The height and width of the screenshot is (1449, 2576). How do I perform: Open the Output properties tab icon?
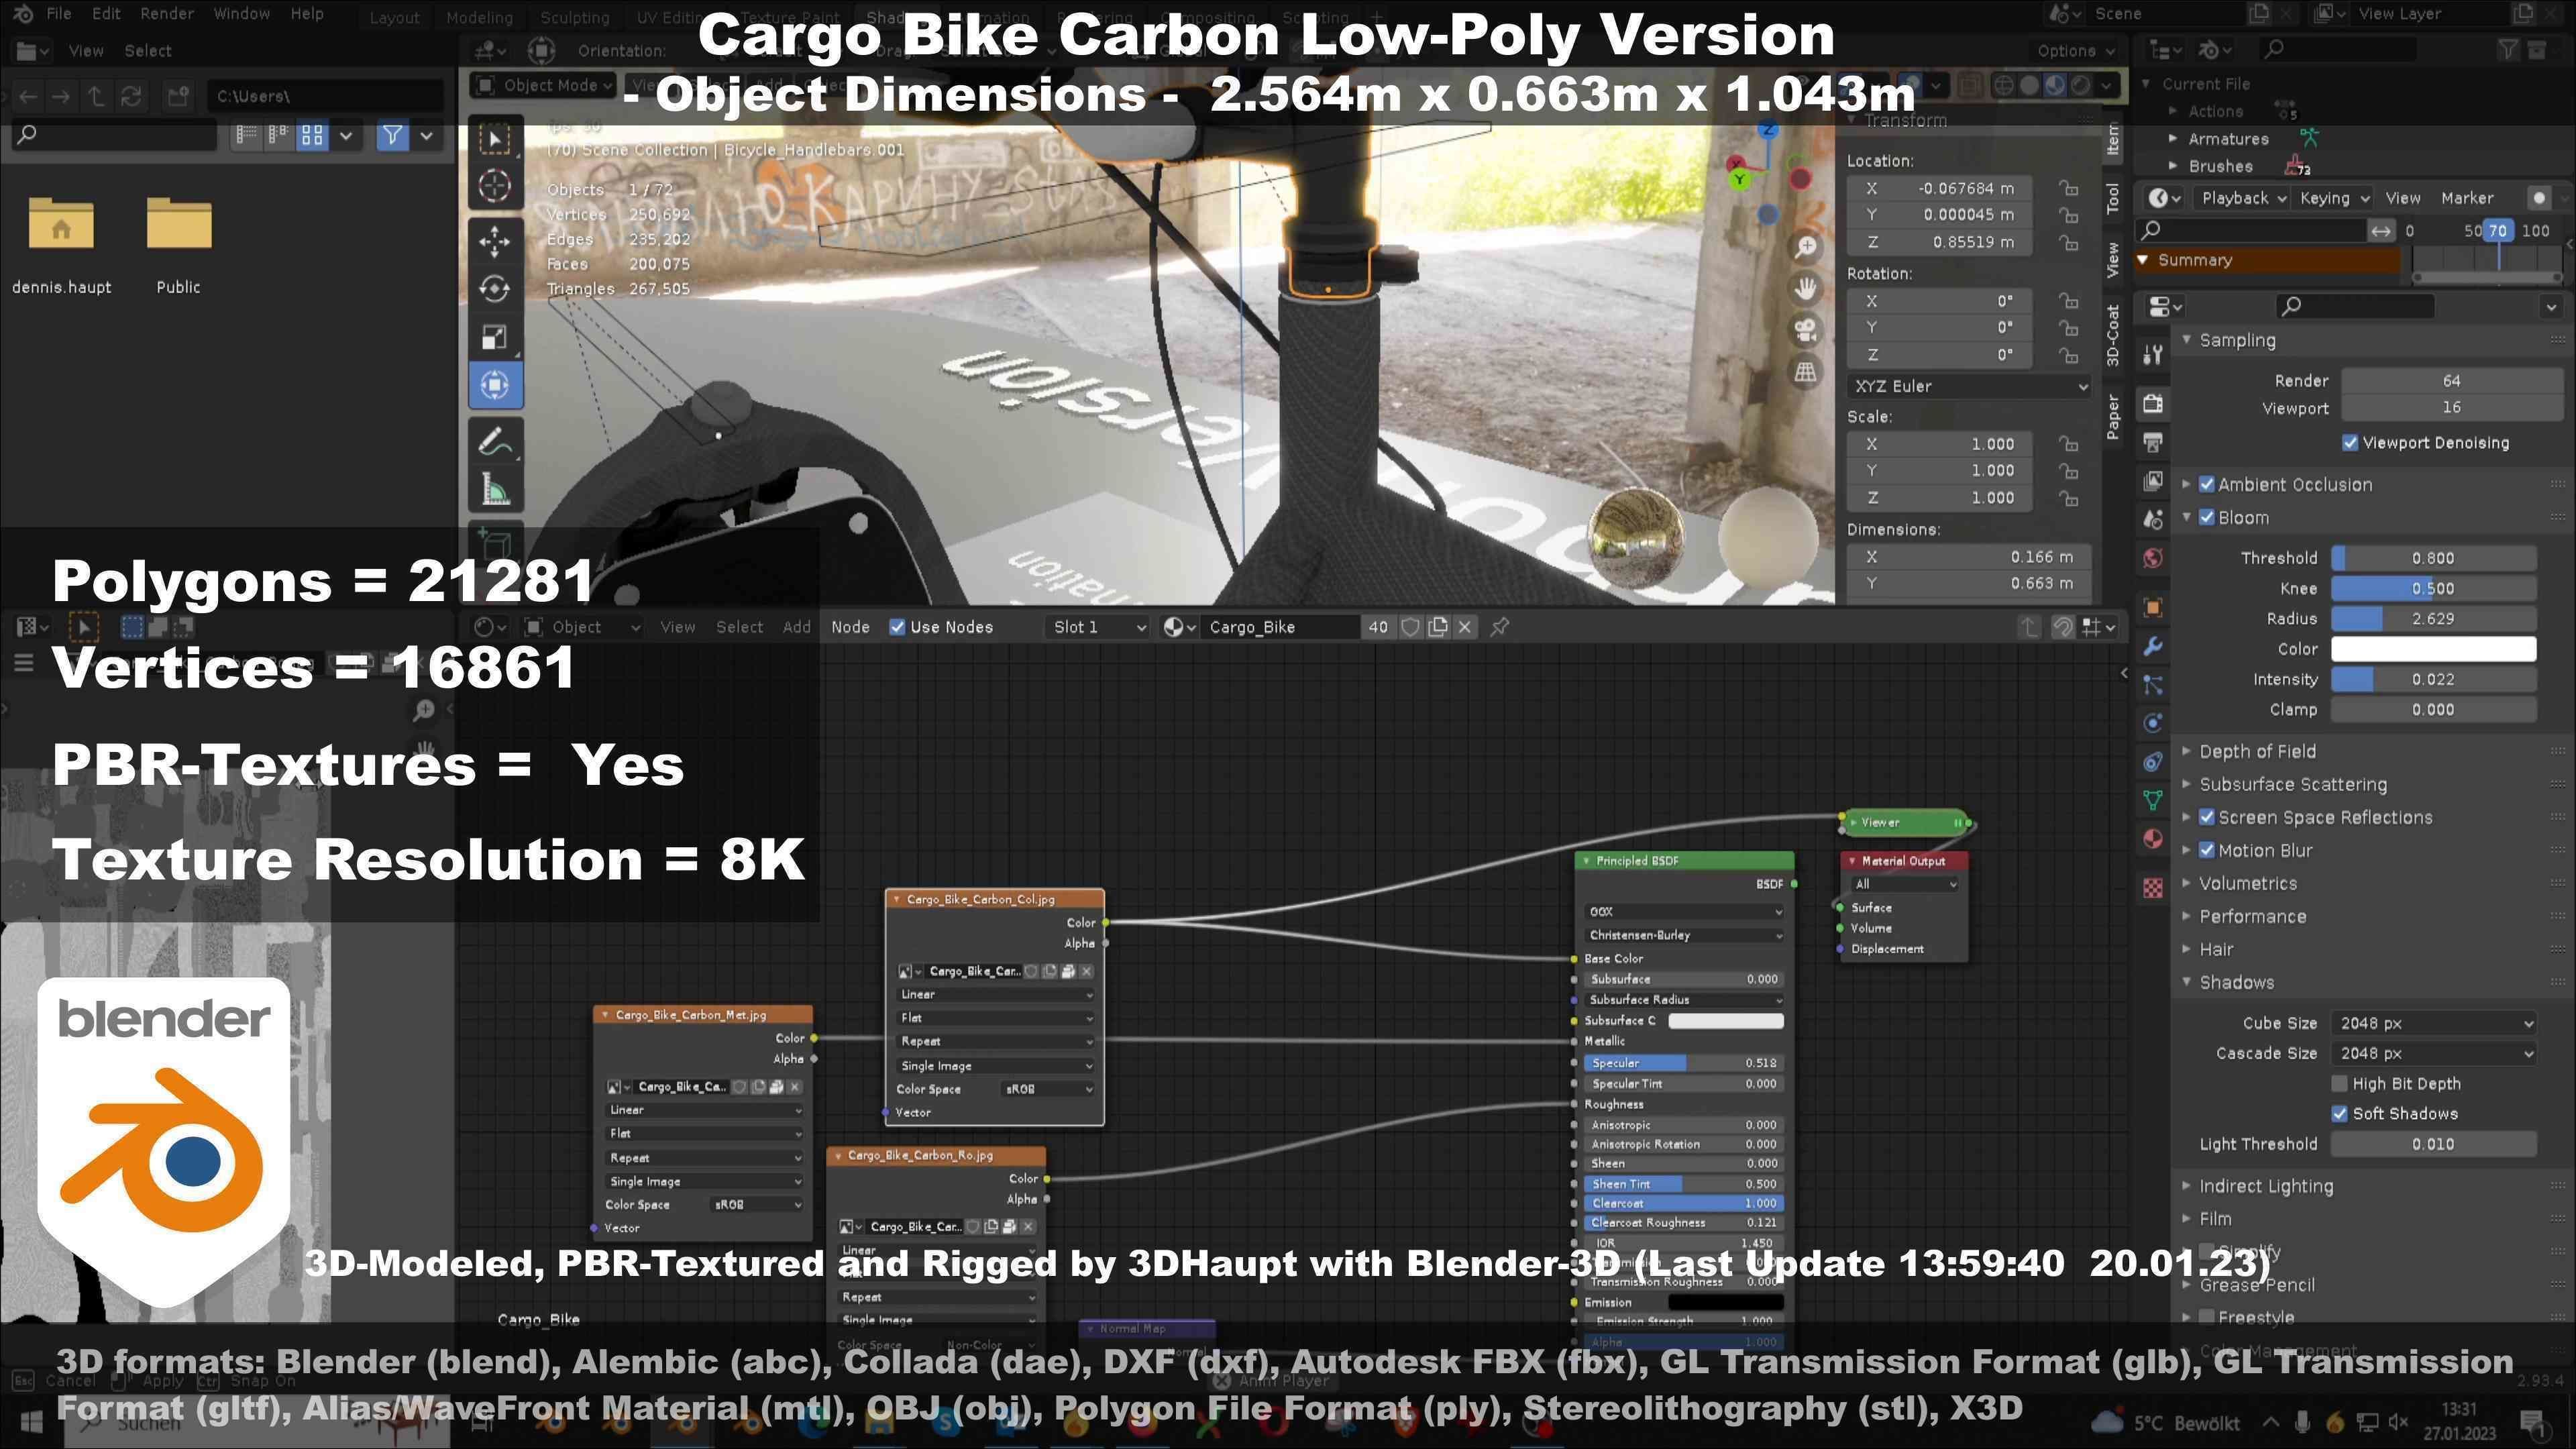pos(2153,442)
